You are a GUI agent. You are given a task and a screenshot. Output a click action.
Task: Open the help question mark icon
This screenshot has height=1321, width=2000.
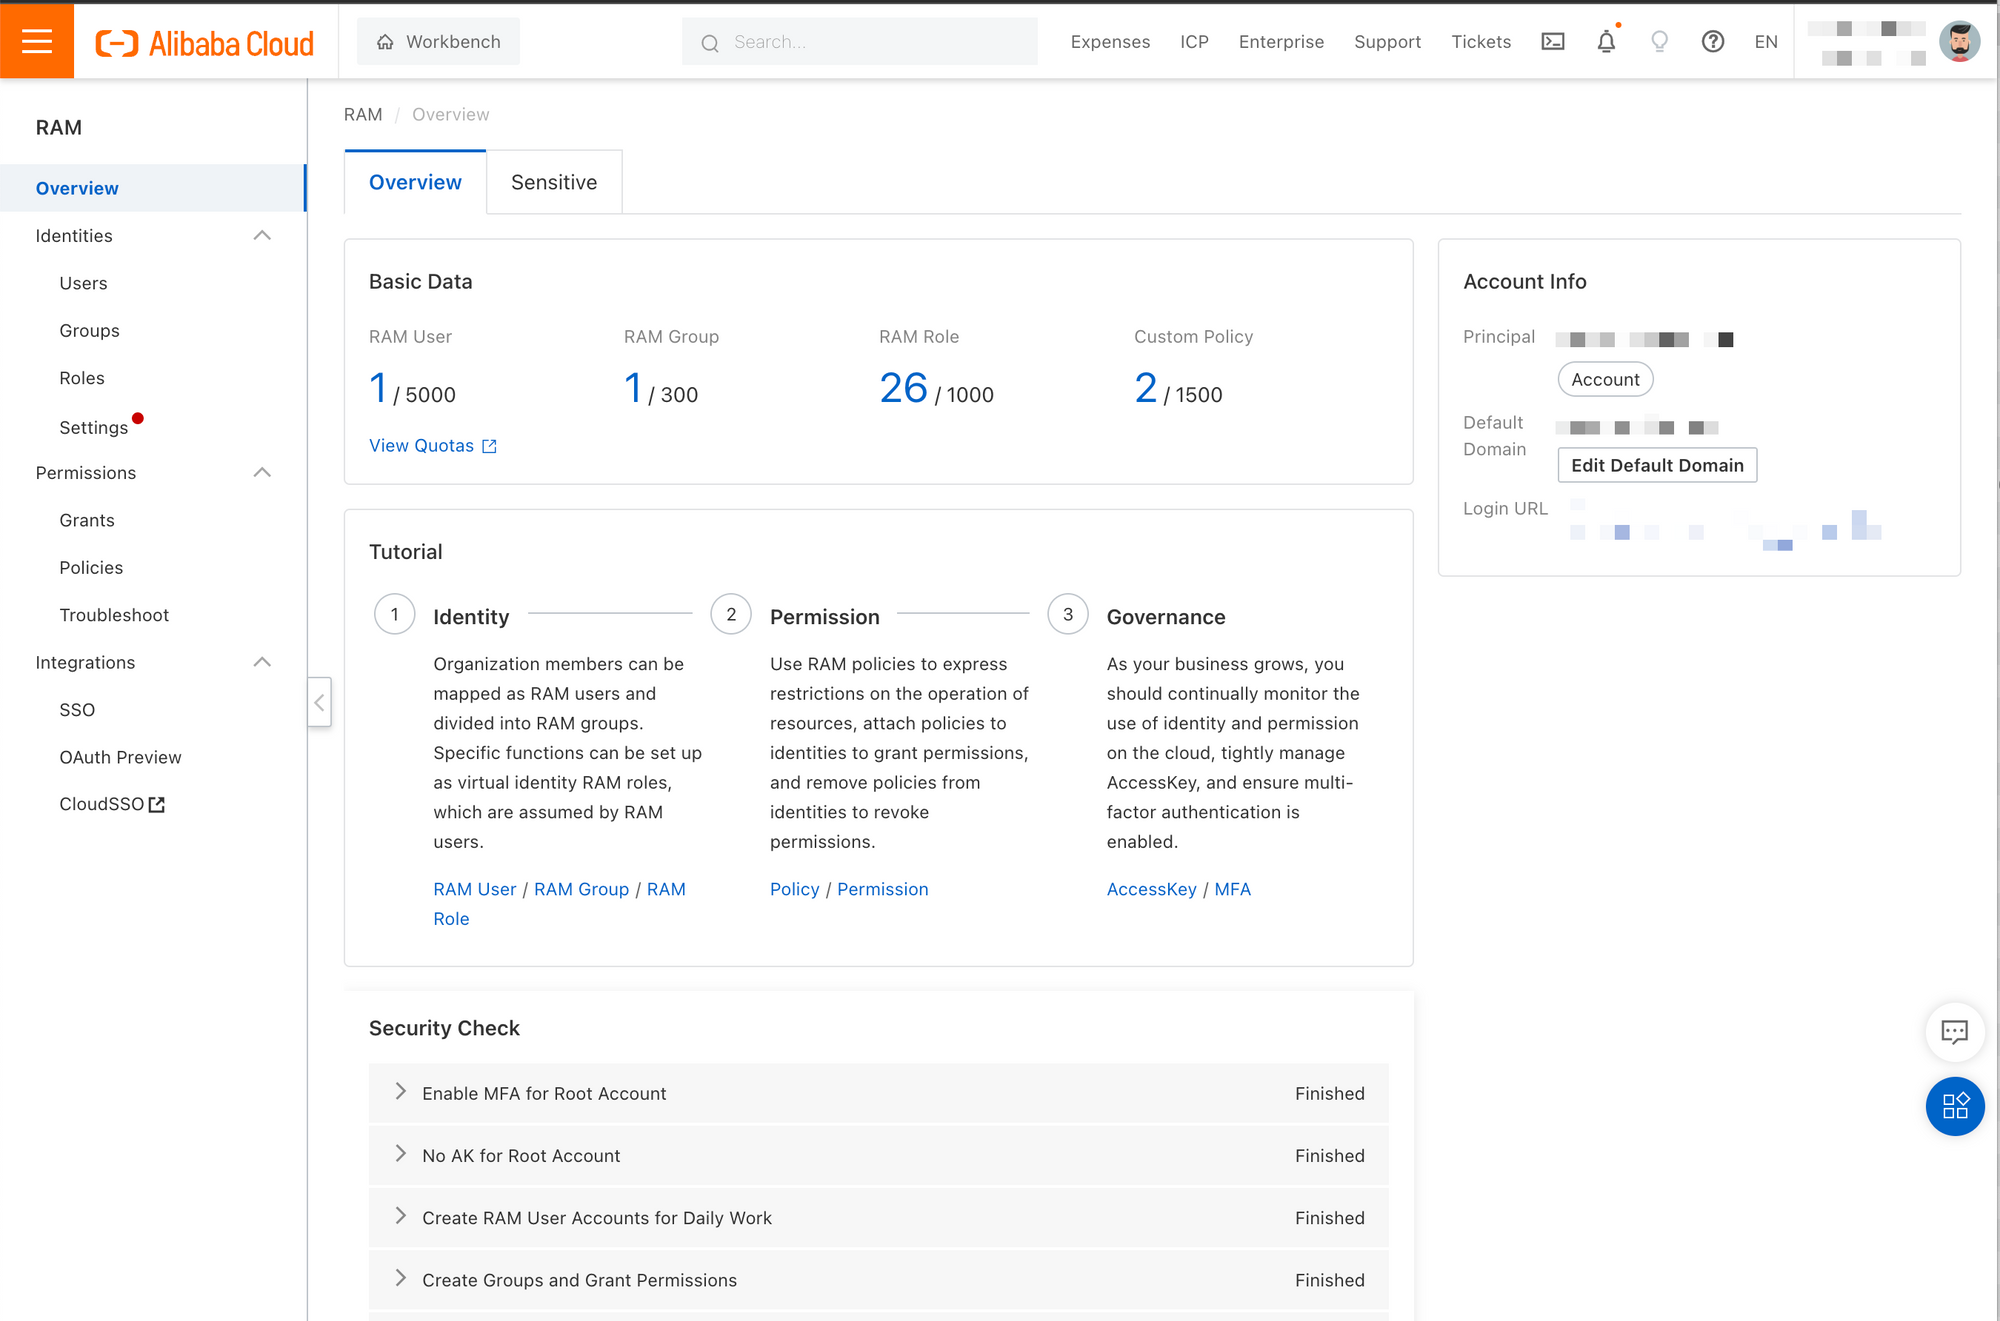click(x=1712, y=41)
